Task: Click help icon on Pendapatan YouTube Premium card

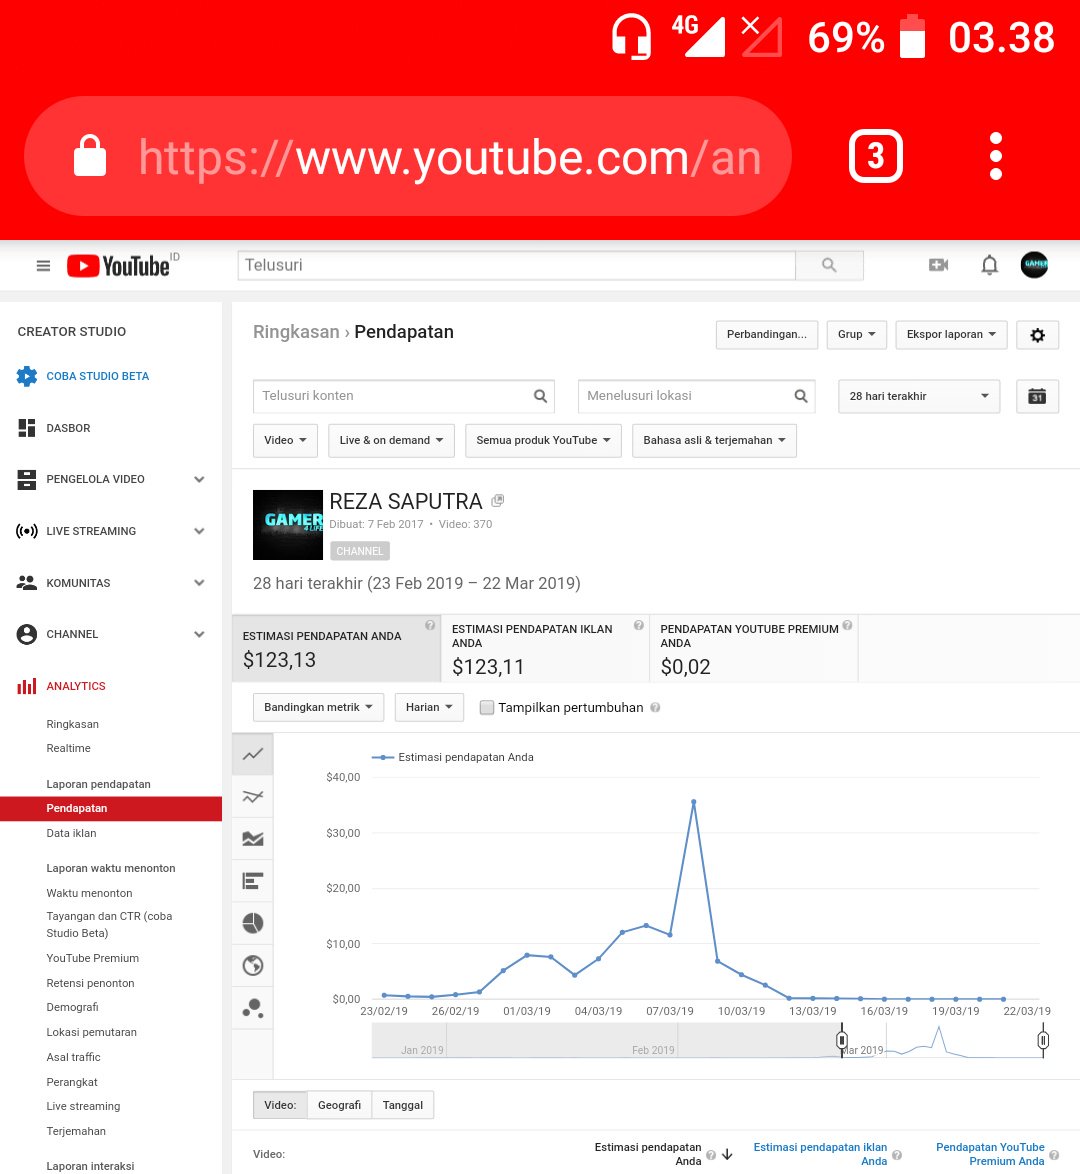Action: pos(847,625)
